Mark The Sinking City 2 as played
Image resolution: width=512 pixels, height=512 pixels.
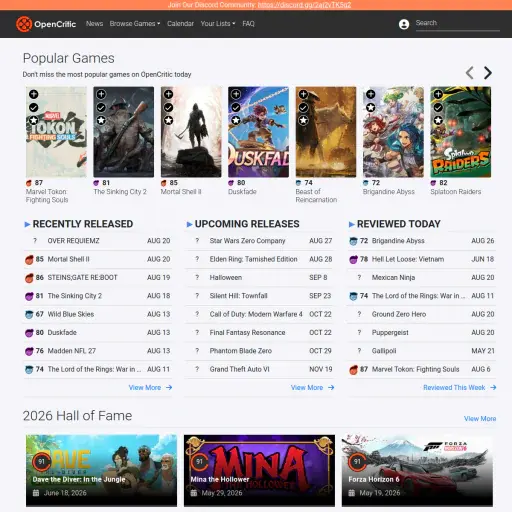(101, 107)
